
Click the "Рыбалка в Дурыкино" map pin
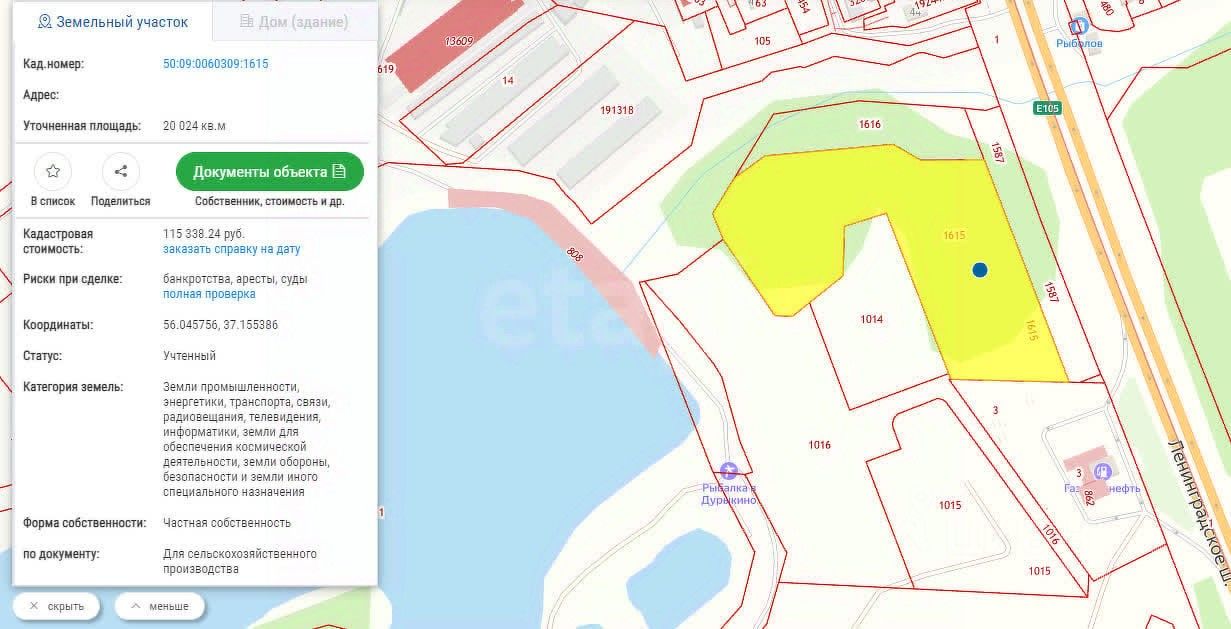pyautogui.click(x=729, y=470)
